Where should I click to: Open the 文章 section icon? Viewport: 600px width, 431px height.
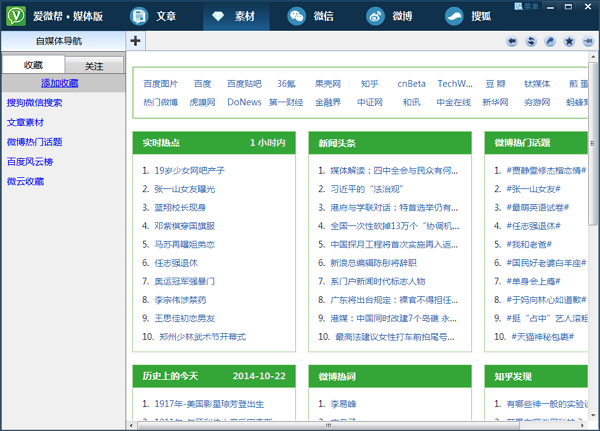pyautogui.click(x=139, y=16)
